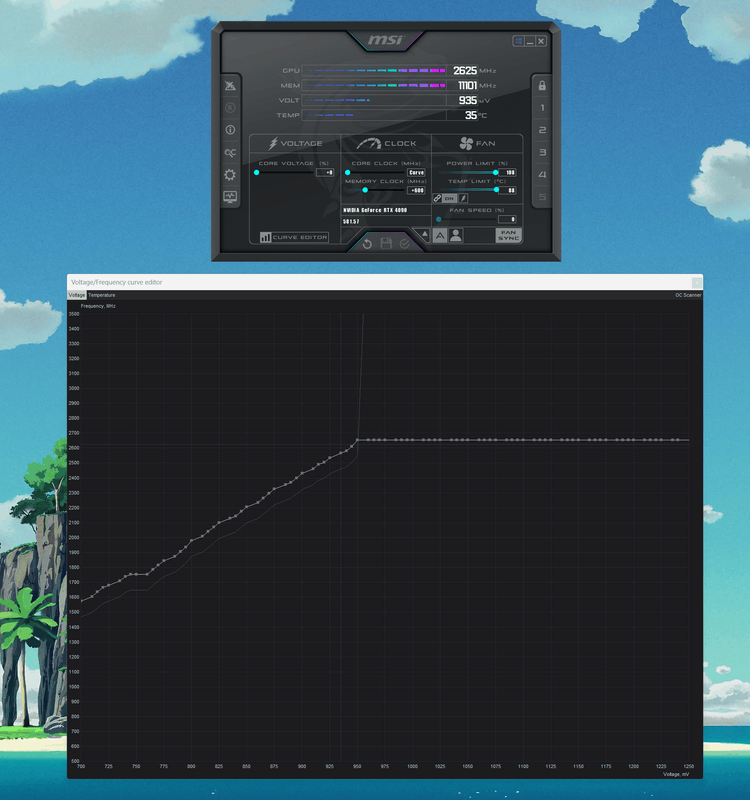Click the Memory Clock slider handle
The height and width of the screenshot is (800, 750).
click(365, 190)
